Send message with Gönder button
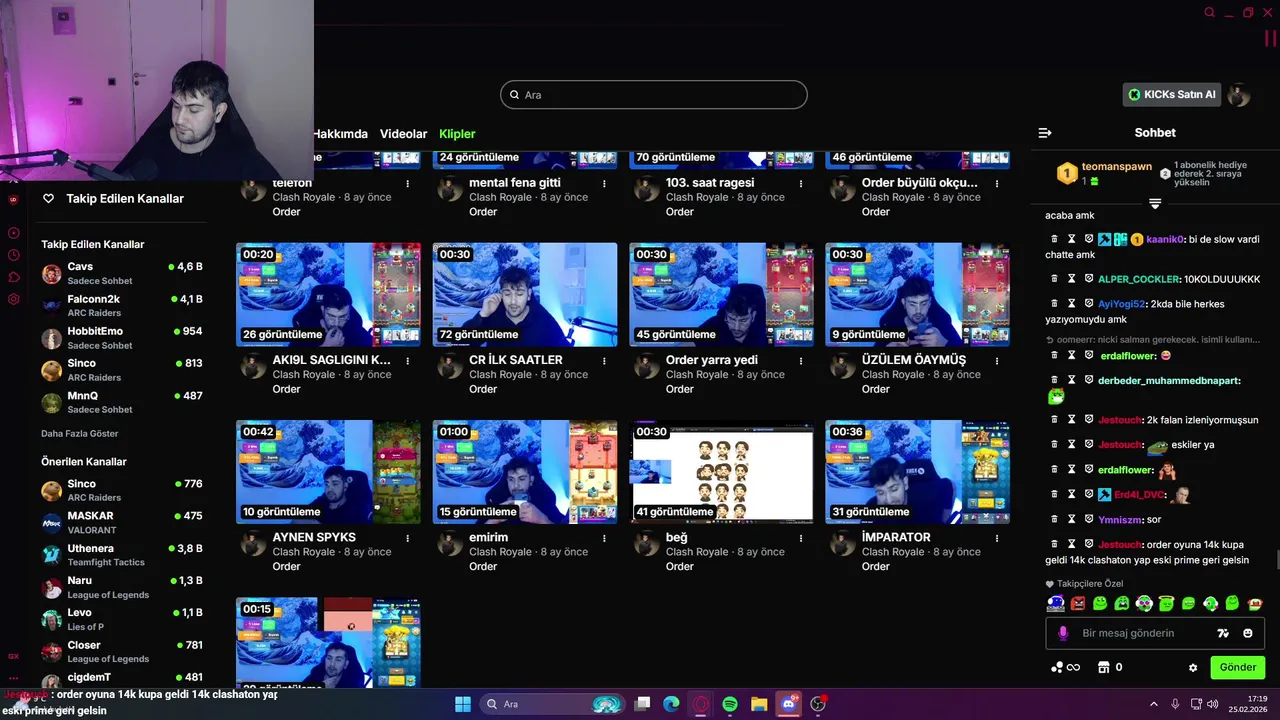The height and width of the screenshot is (720, 1280). click(1237, 667)
